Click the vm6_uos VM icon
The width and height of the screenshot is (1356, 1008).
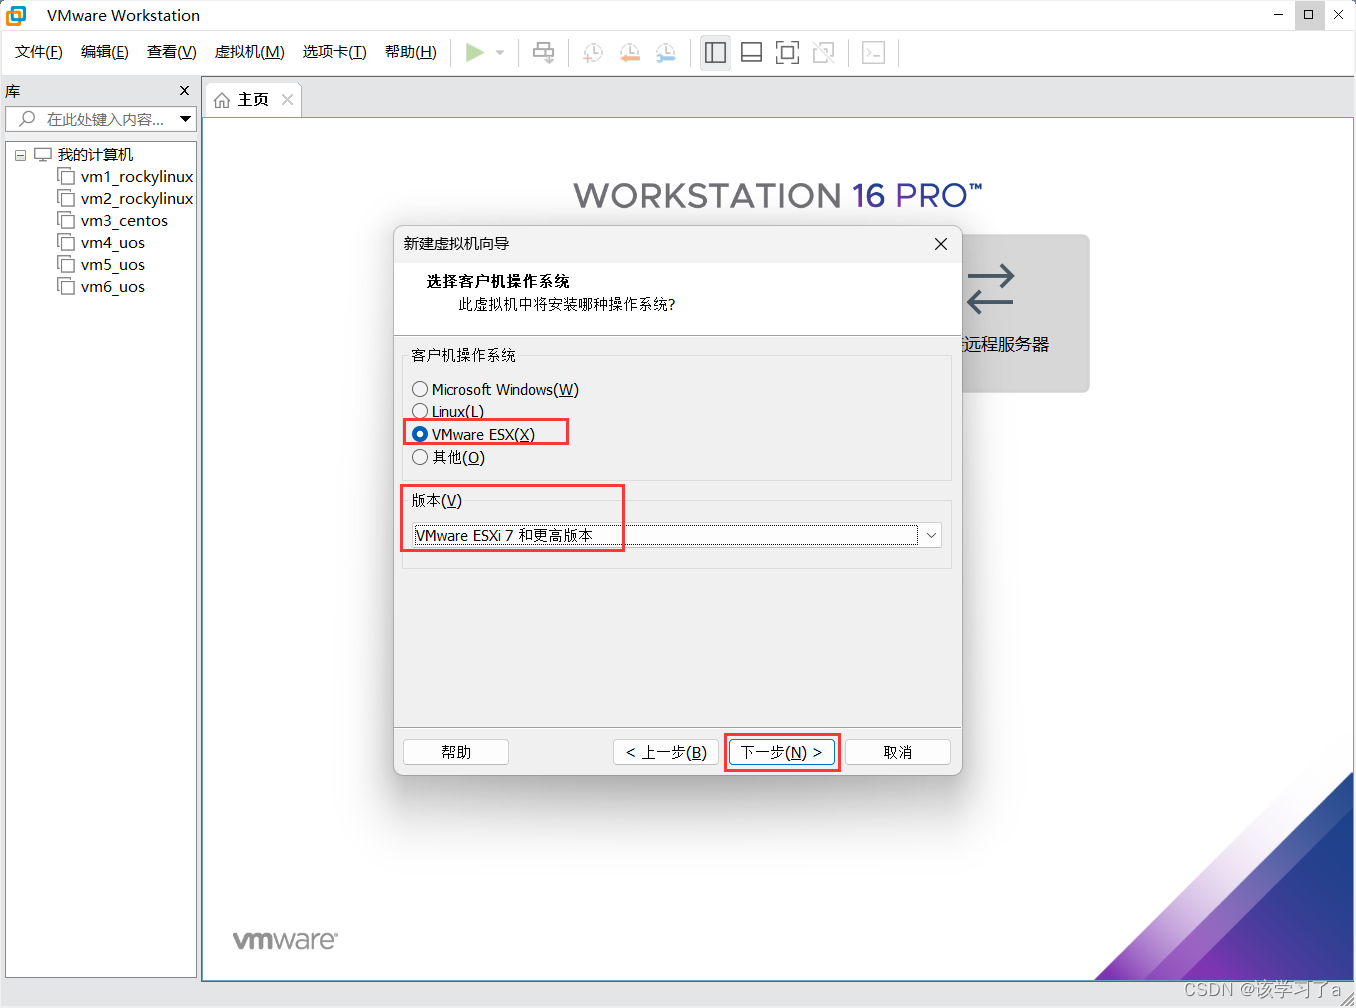(66, 286)
